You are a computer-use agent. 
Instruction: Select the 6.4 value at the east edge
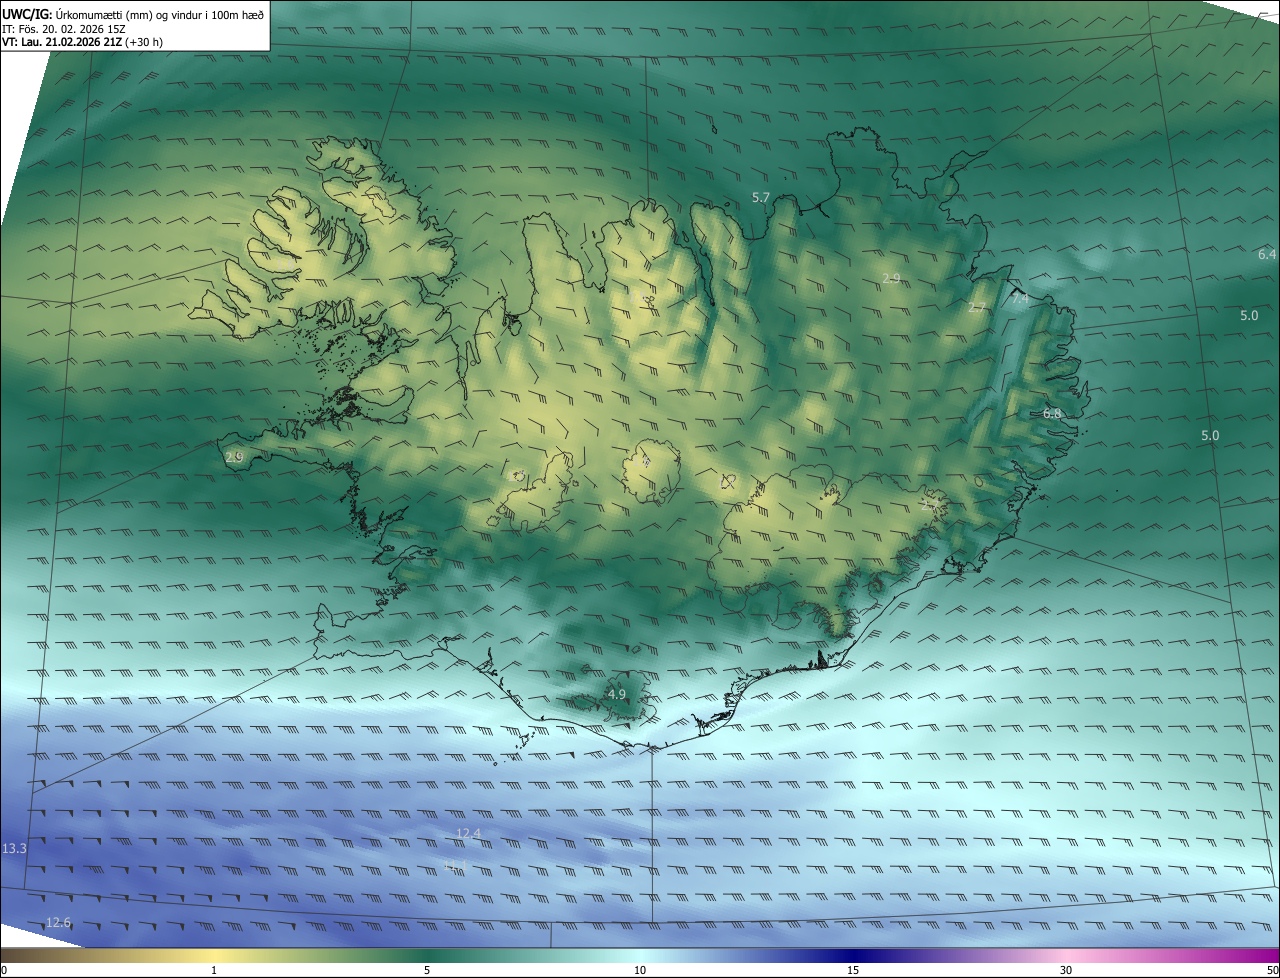(1267, 255)
